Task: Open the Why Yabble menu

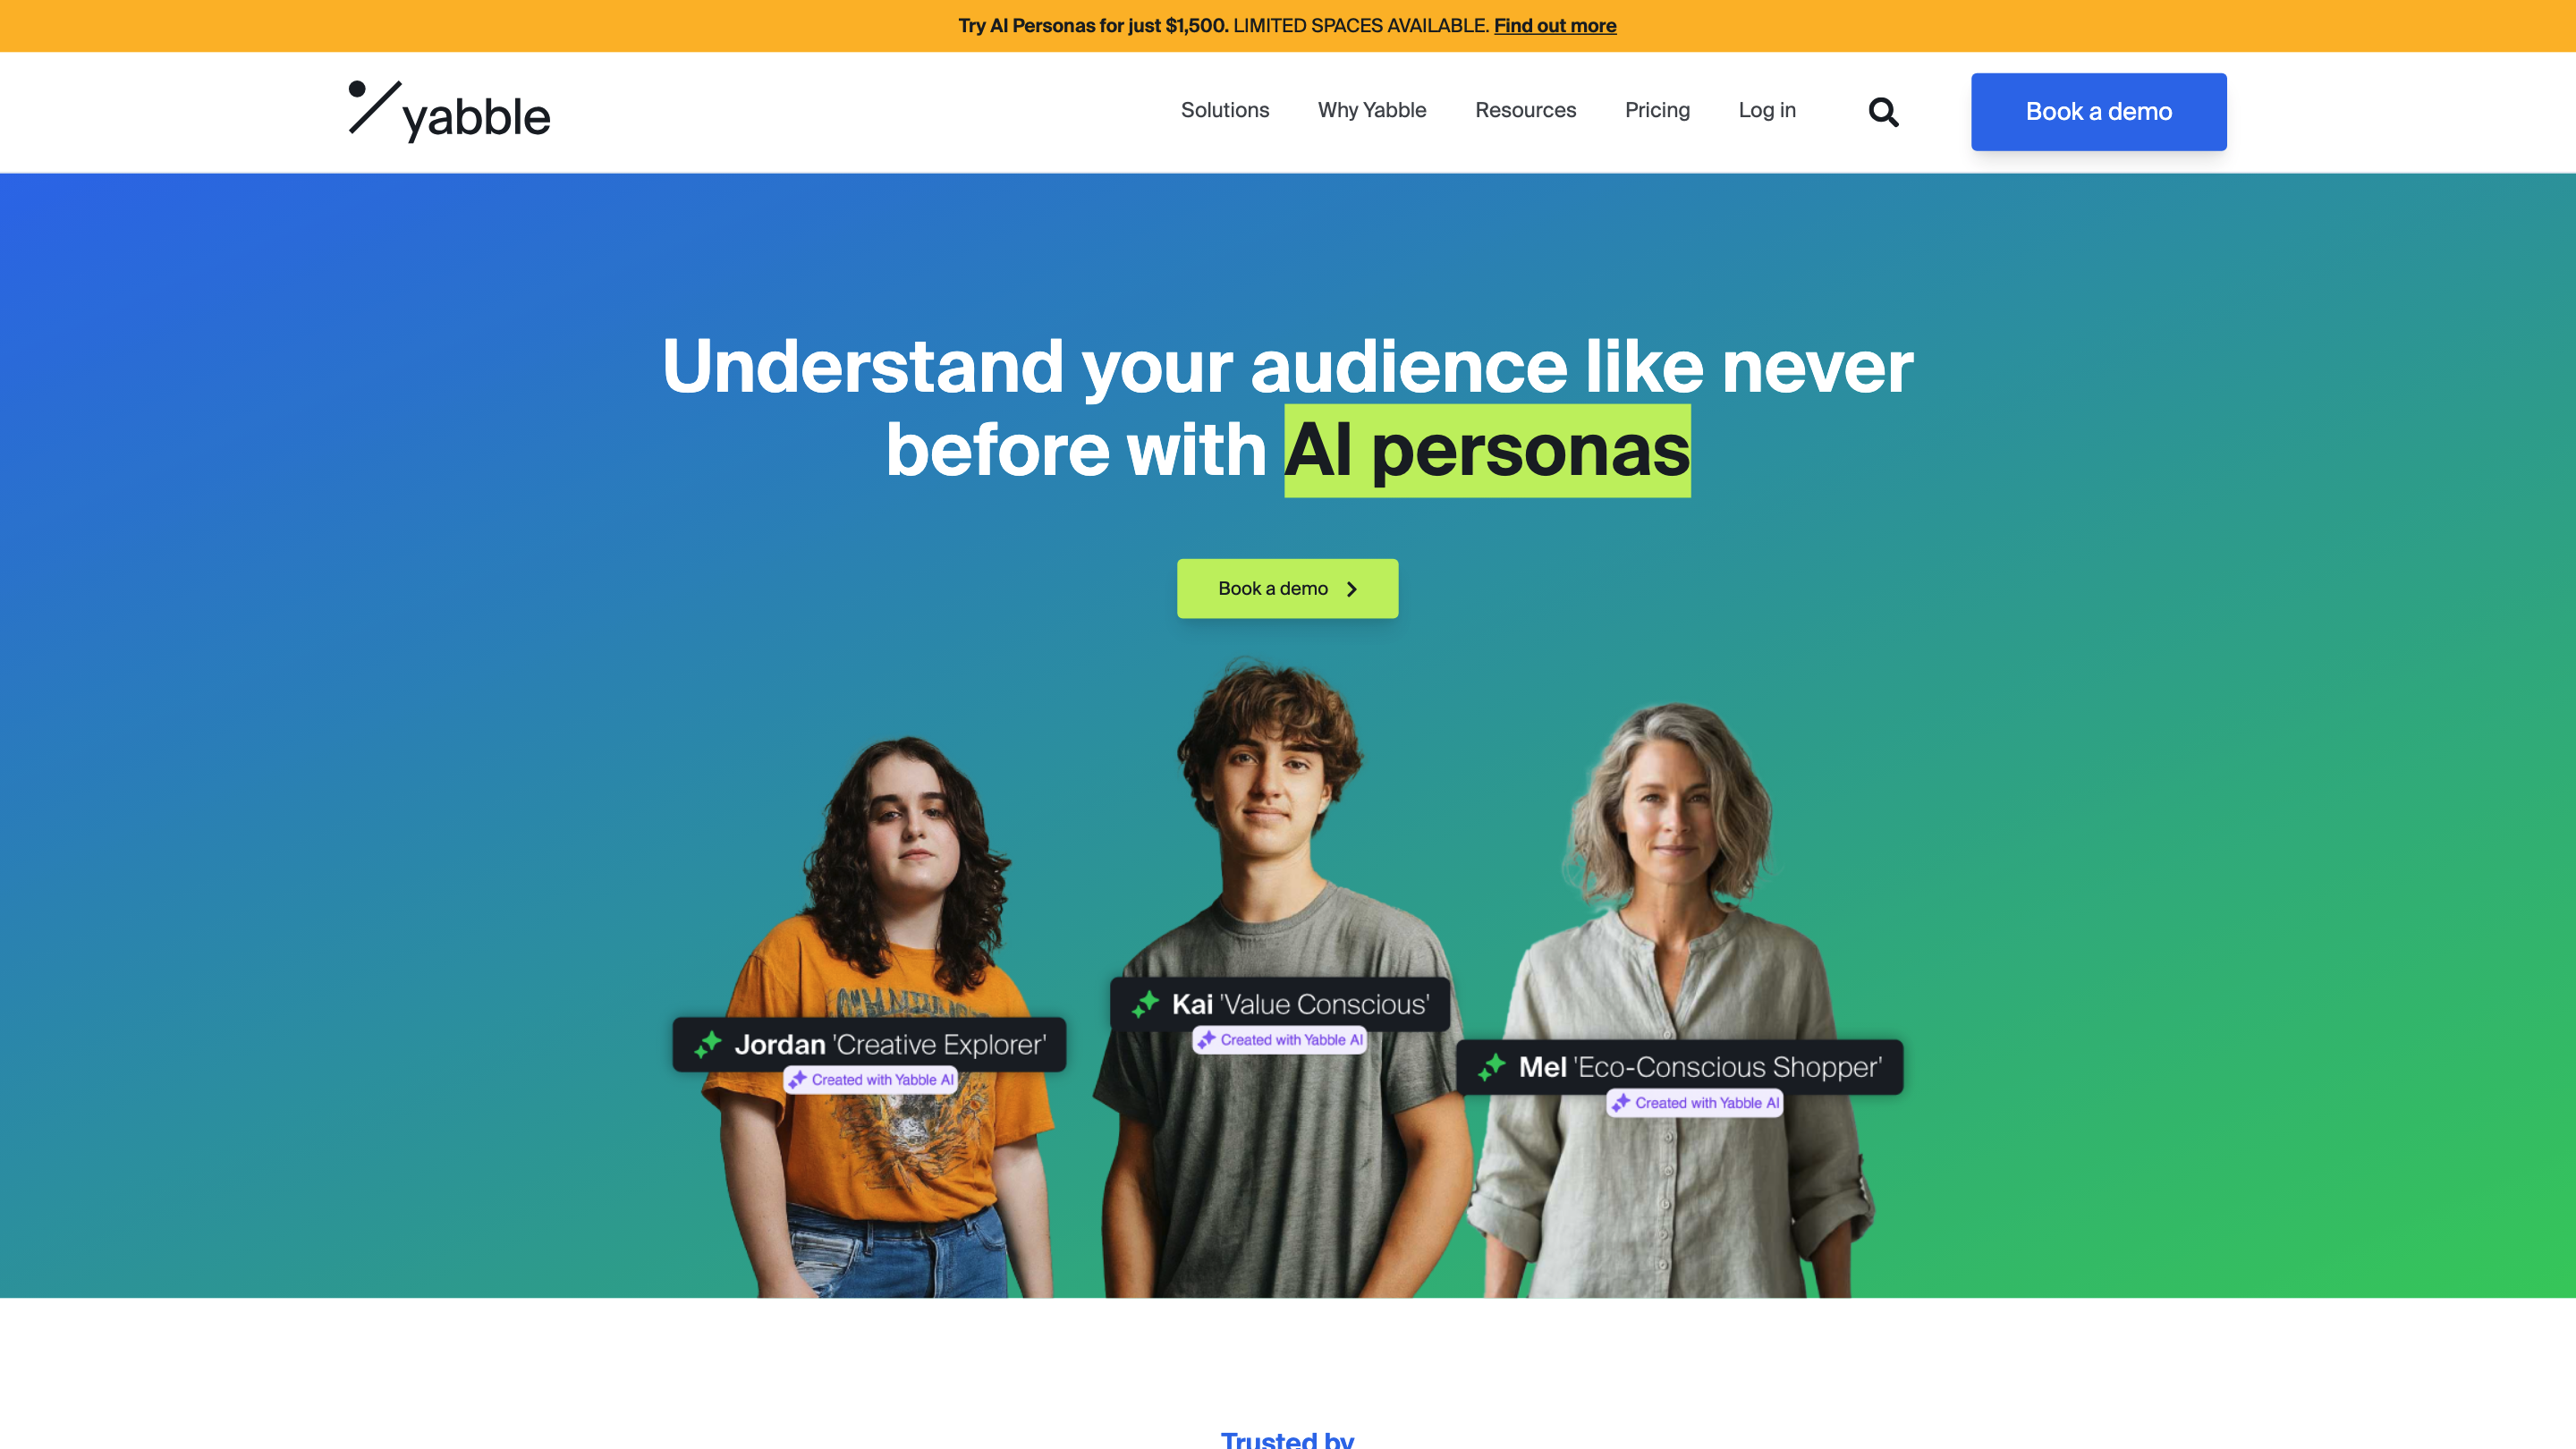Action: pos(1372,110)
